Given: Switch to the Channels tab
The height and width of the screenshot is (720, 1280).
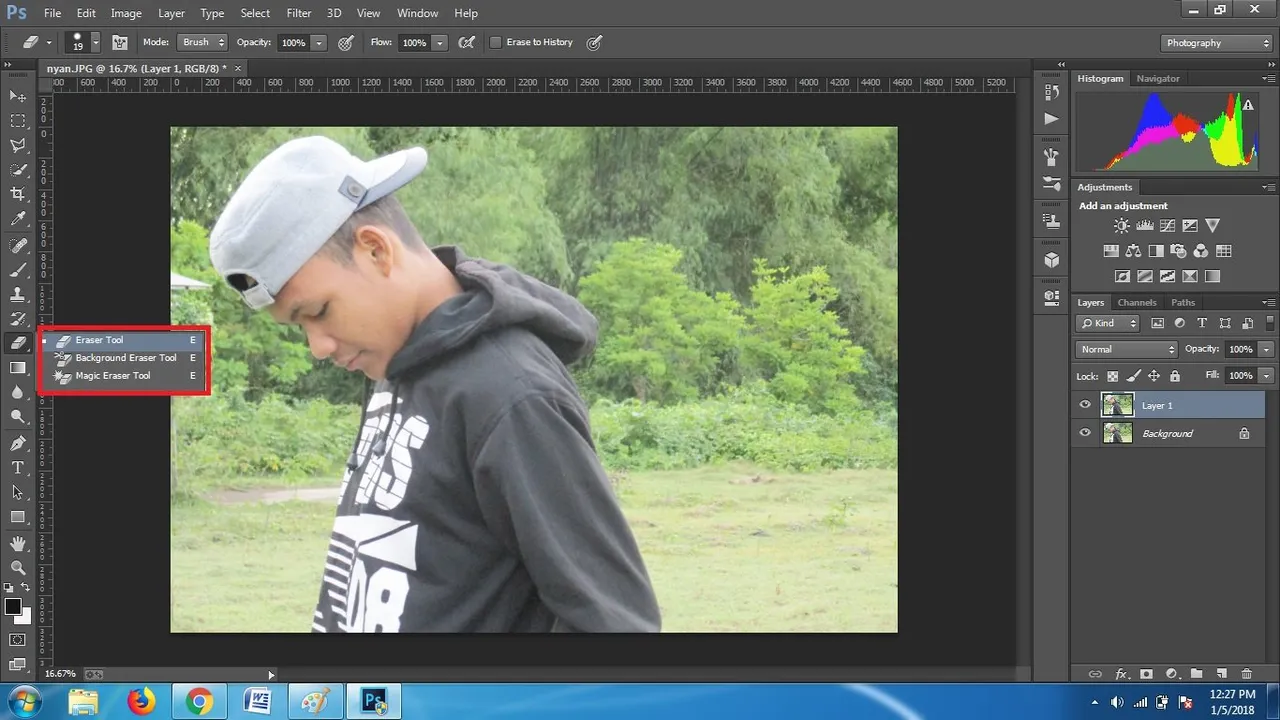Looking at the screenshot, I should (x=1137, y=302).
